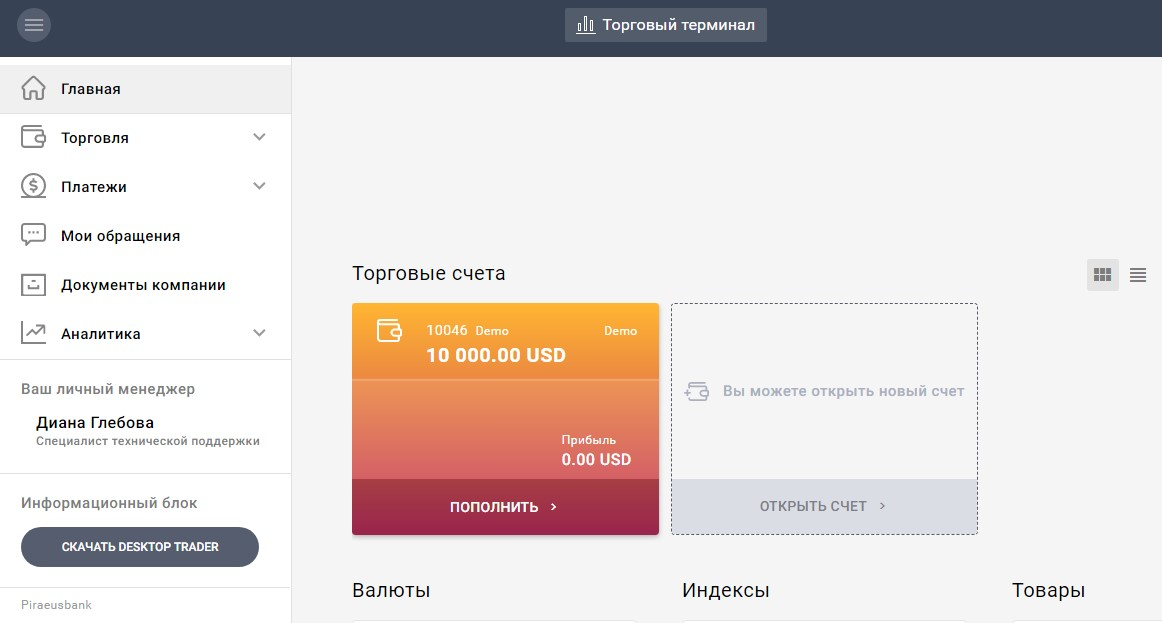Switch accounts to grid view
The image size is (1162, 623).
pyautogui.click(x=1102, y=275)
